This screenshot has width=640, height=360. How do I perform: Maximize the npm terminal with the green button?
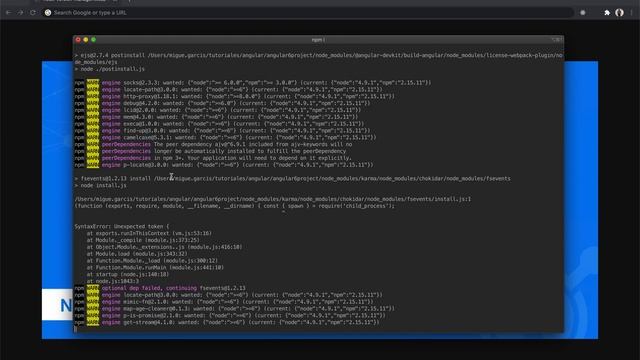pos(93,40)
